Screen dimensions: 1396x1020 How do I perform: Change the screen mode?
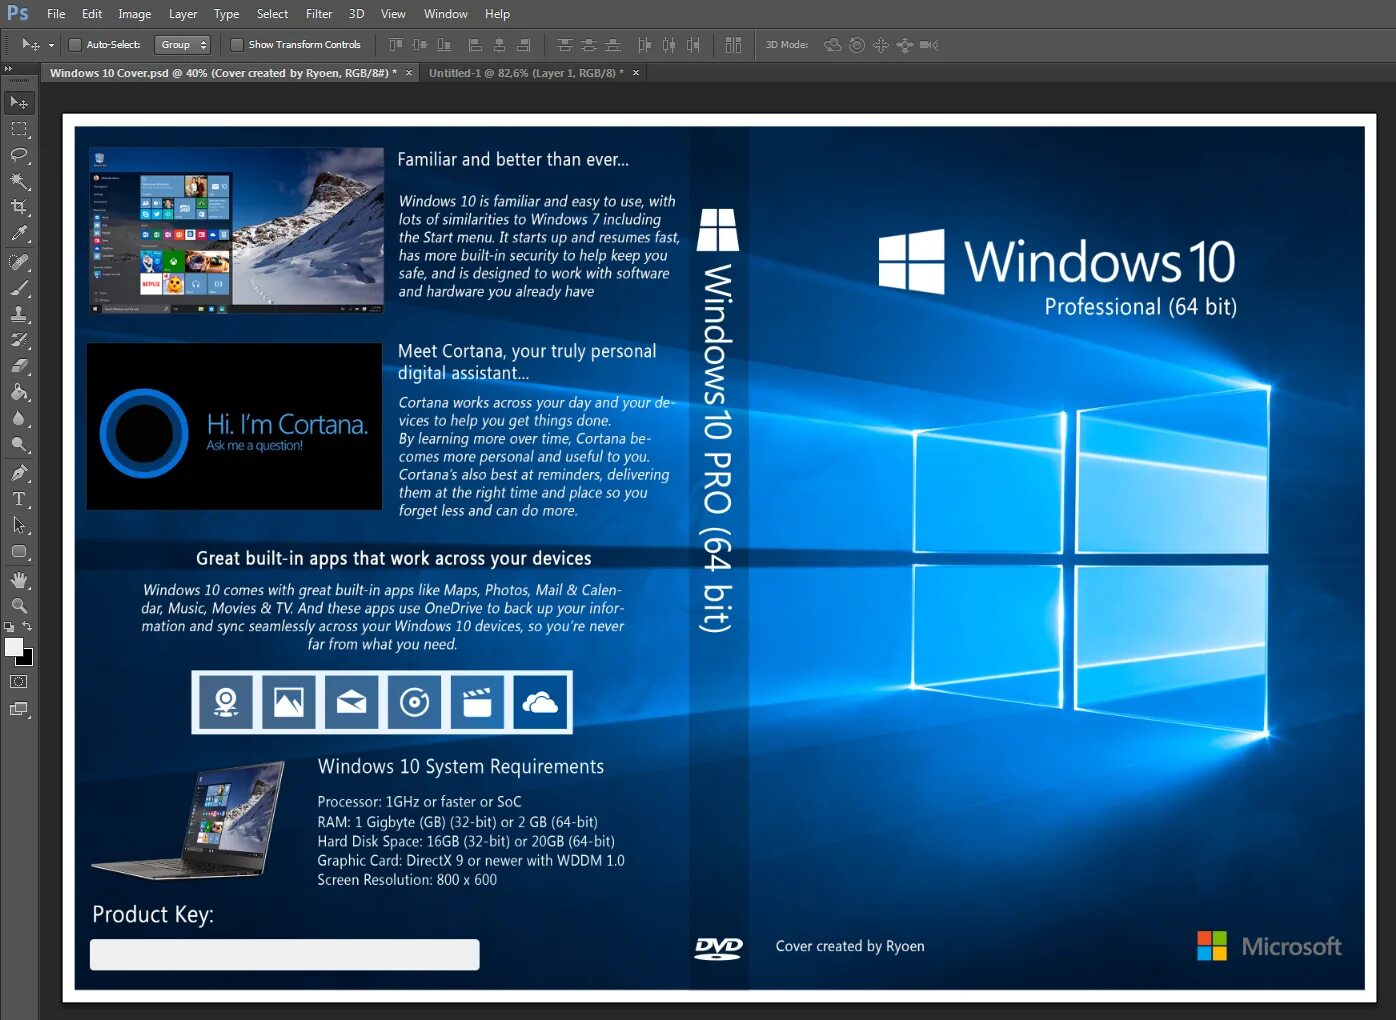(19, 710)
